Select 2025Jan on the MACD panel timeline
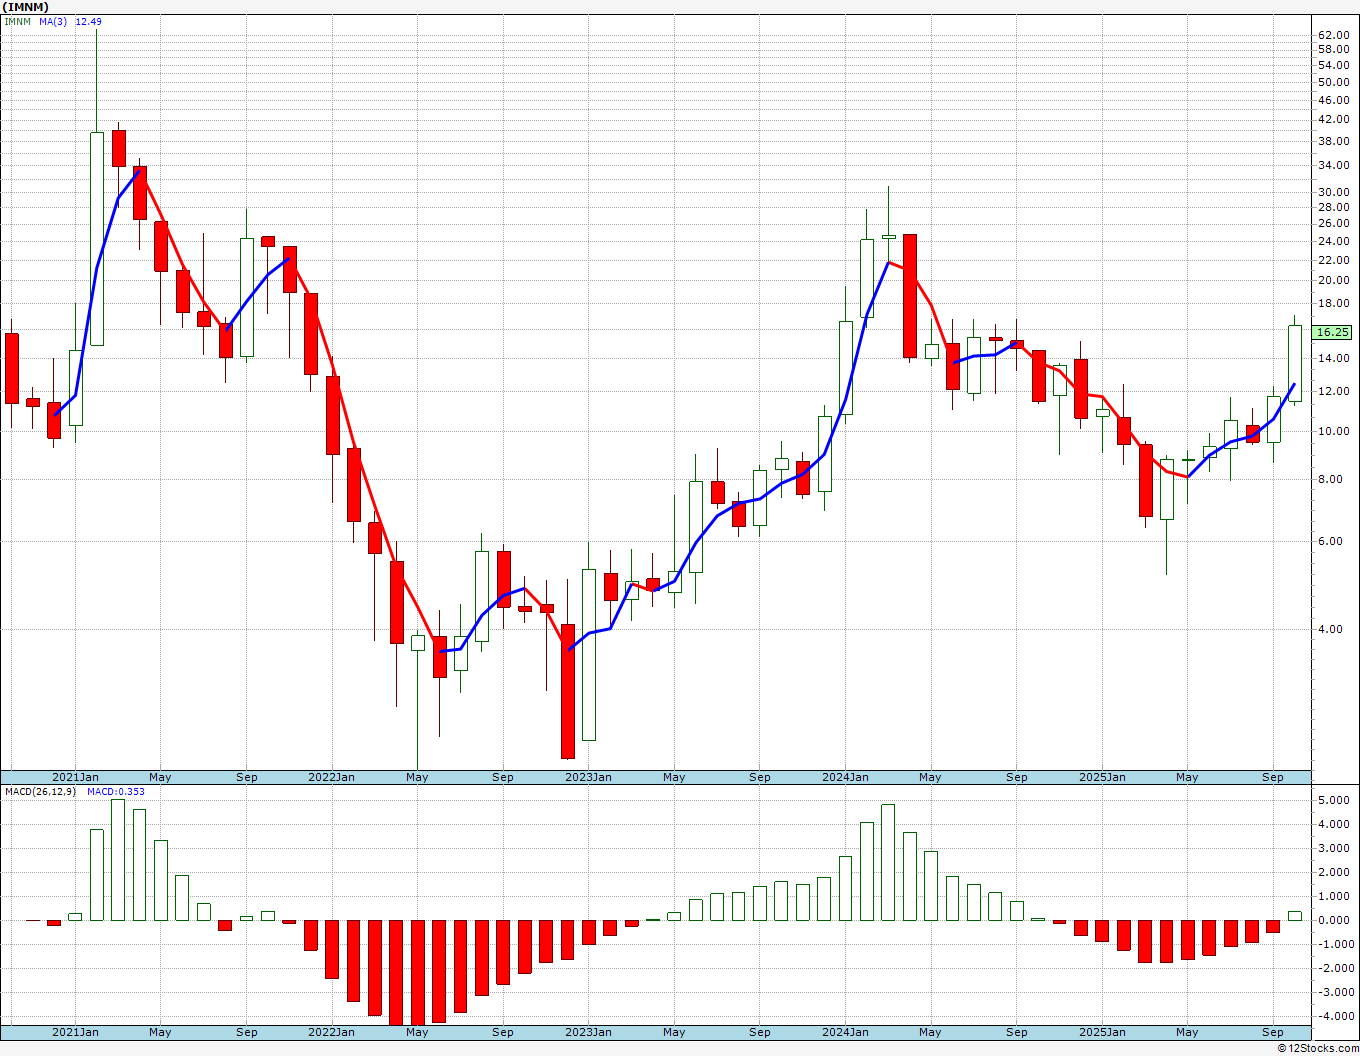Viewport: 1360px width, 1056px height. pos(1102,1032)
